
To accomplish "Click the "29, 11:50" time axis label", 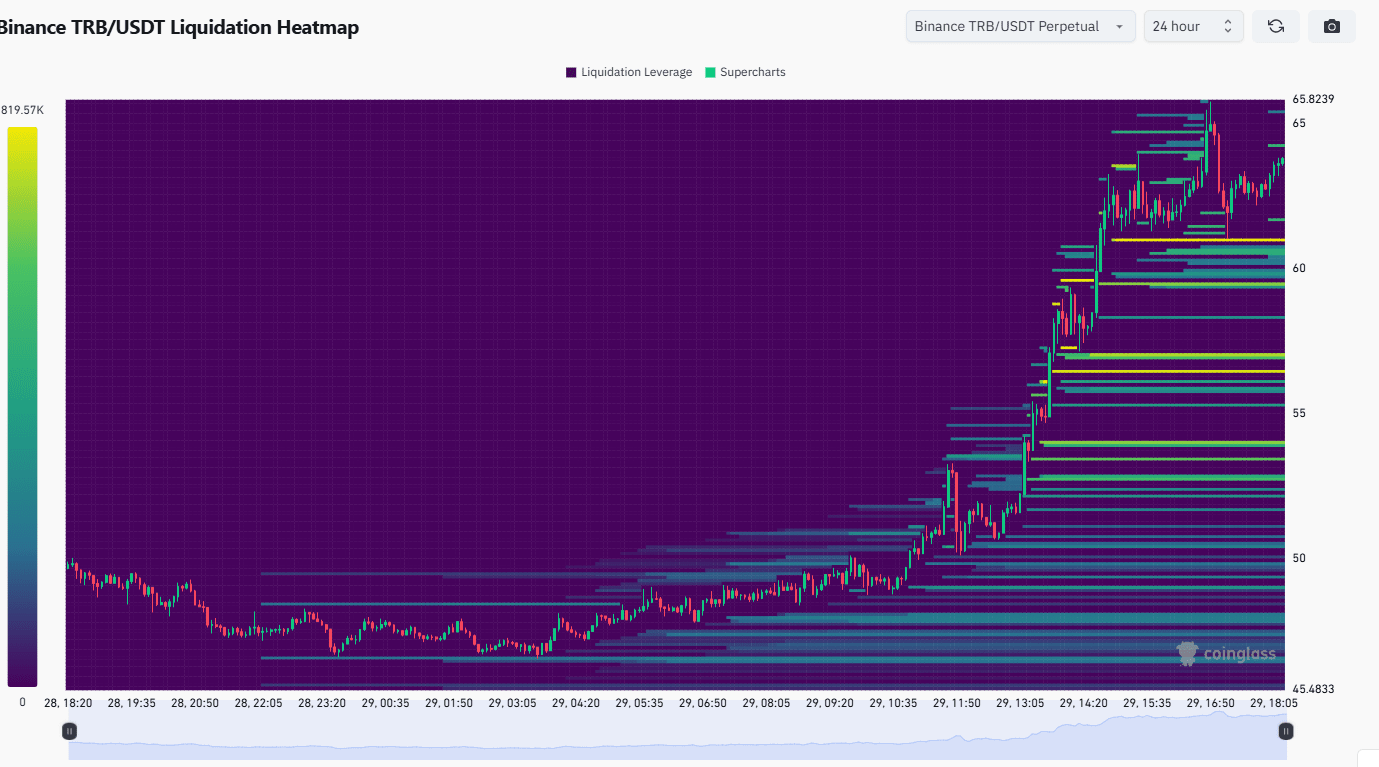I will 957,703.
